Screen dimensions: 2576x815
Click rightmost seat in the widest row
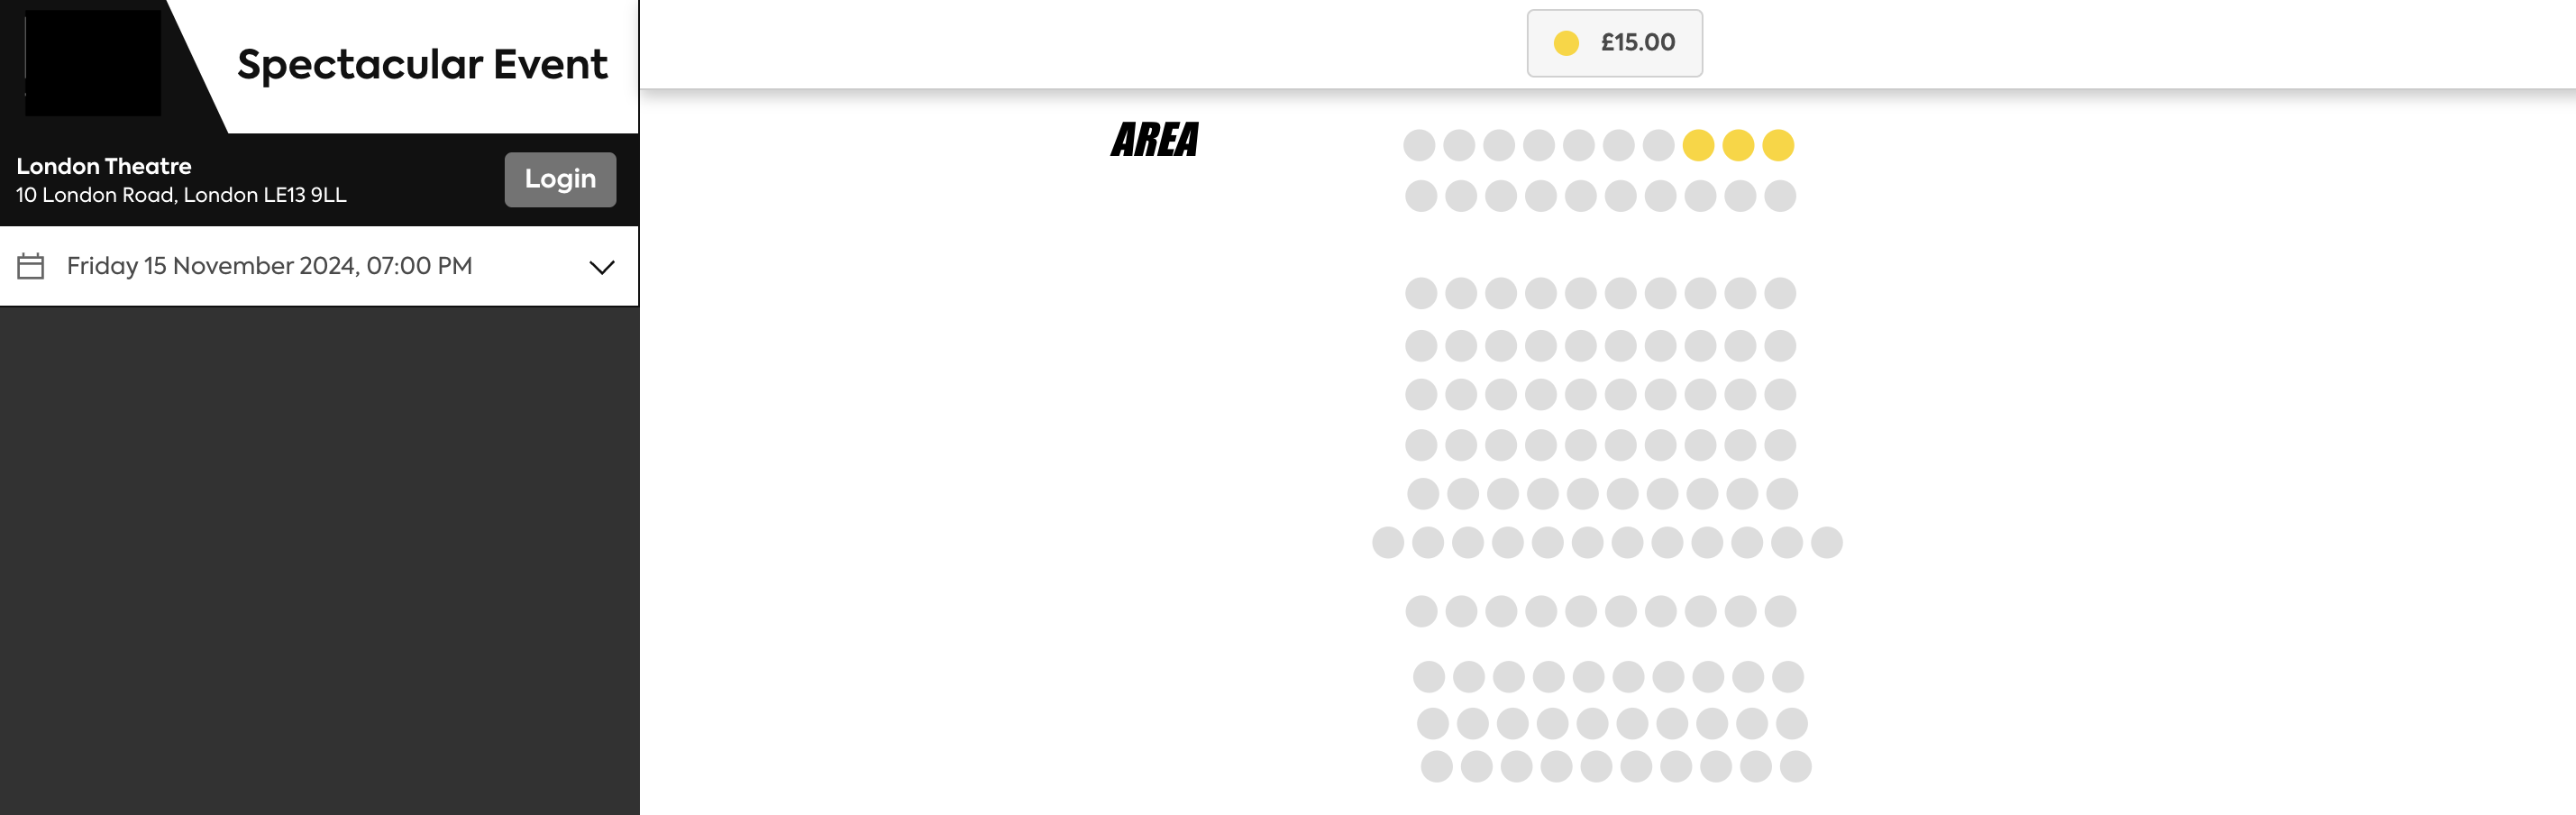pyautogui.click(x=1827, y=542)
